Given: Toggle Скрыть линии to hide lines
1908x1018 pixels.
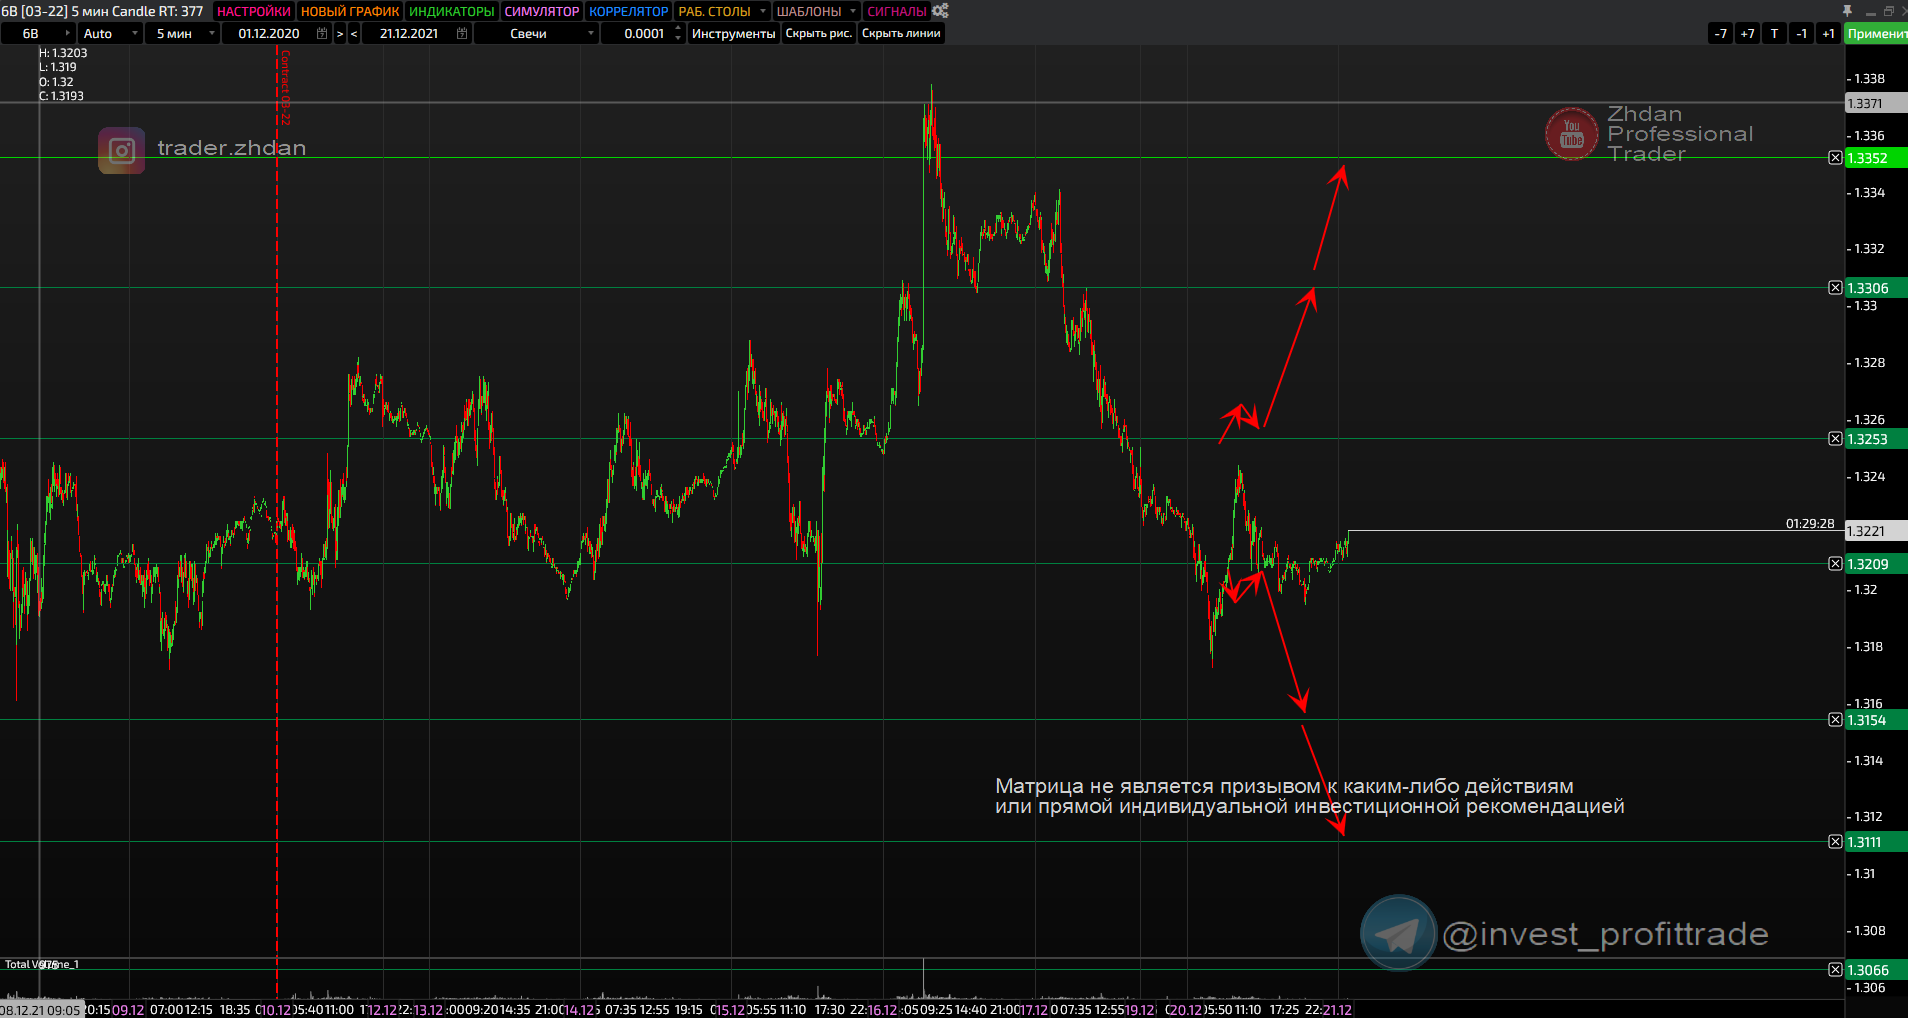Looking at the screenshot, I should (x=901, y=34).
